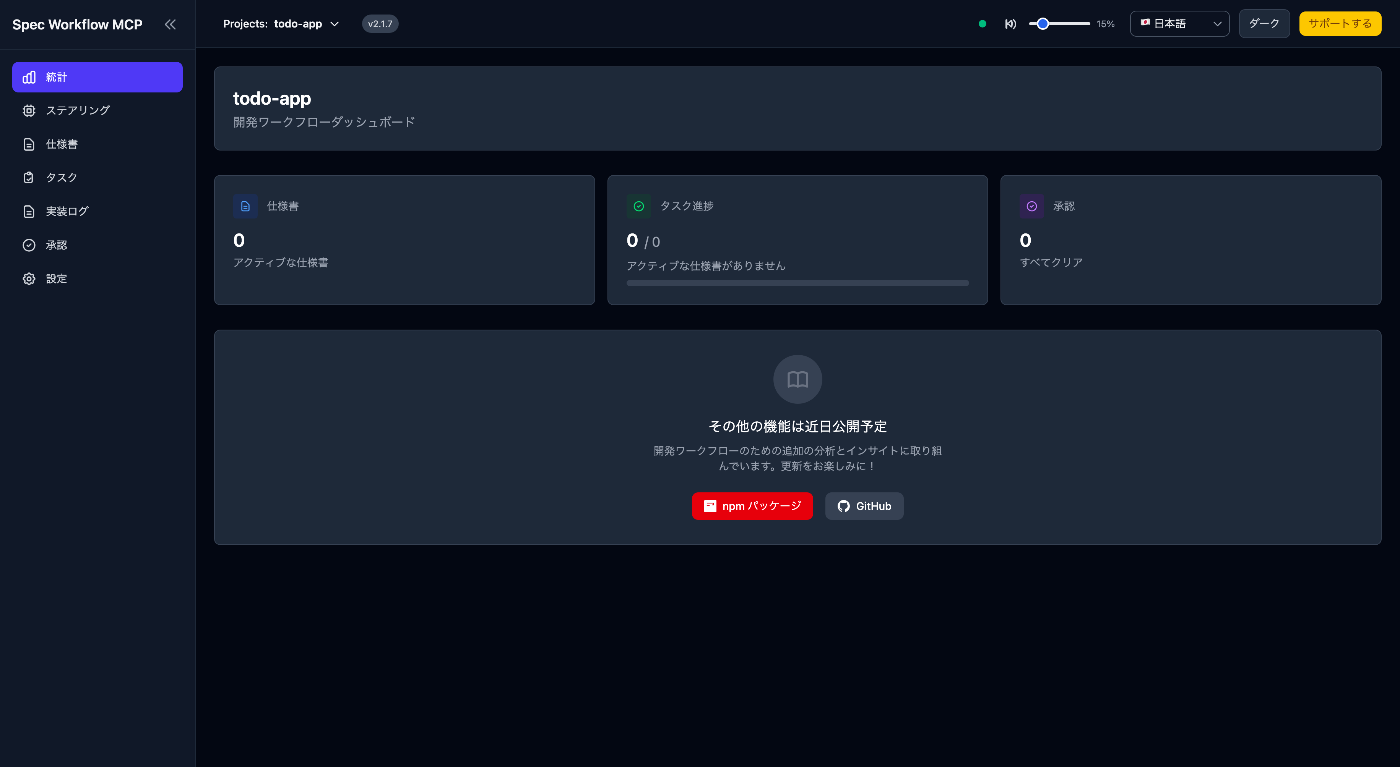Click the 開発ワークフローダッシュボード subtitle
The height and width of the screenshot is (767, 1400).
324,122
